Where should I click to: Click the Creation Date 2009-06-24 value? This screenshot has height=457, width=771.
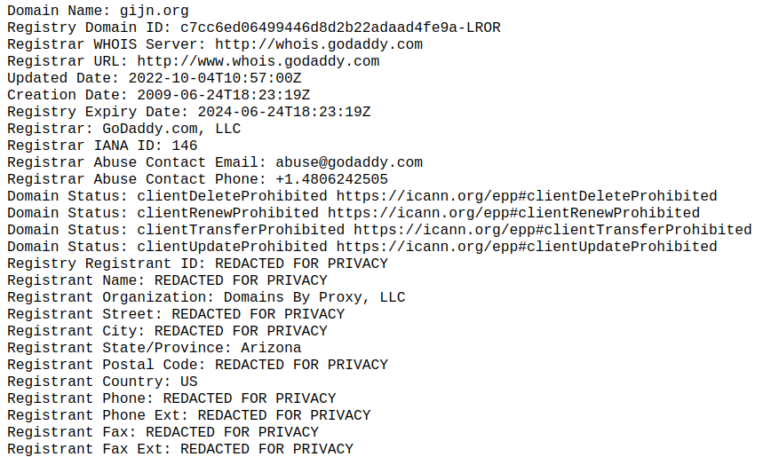click(x=224, y=95)
